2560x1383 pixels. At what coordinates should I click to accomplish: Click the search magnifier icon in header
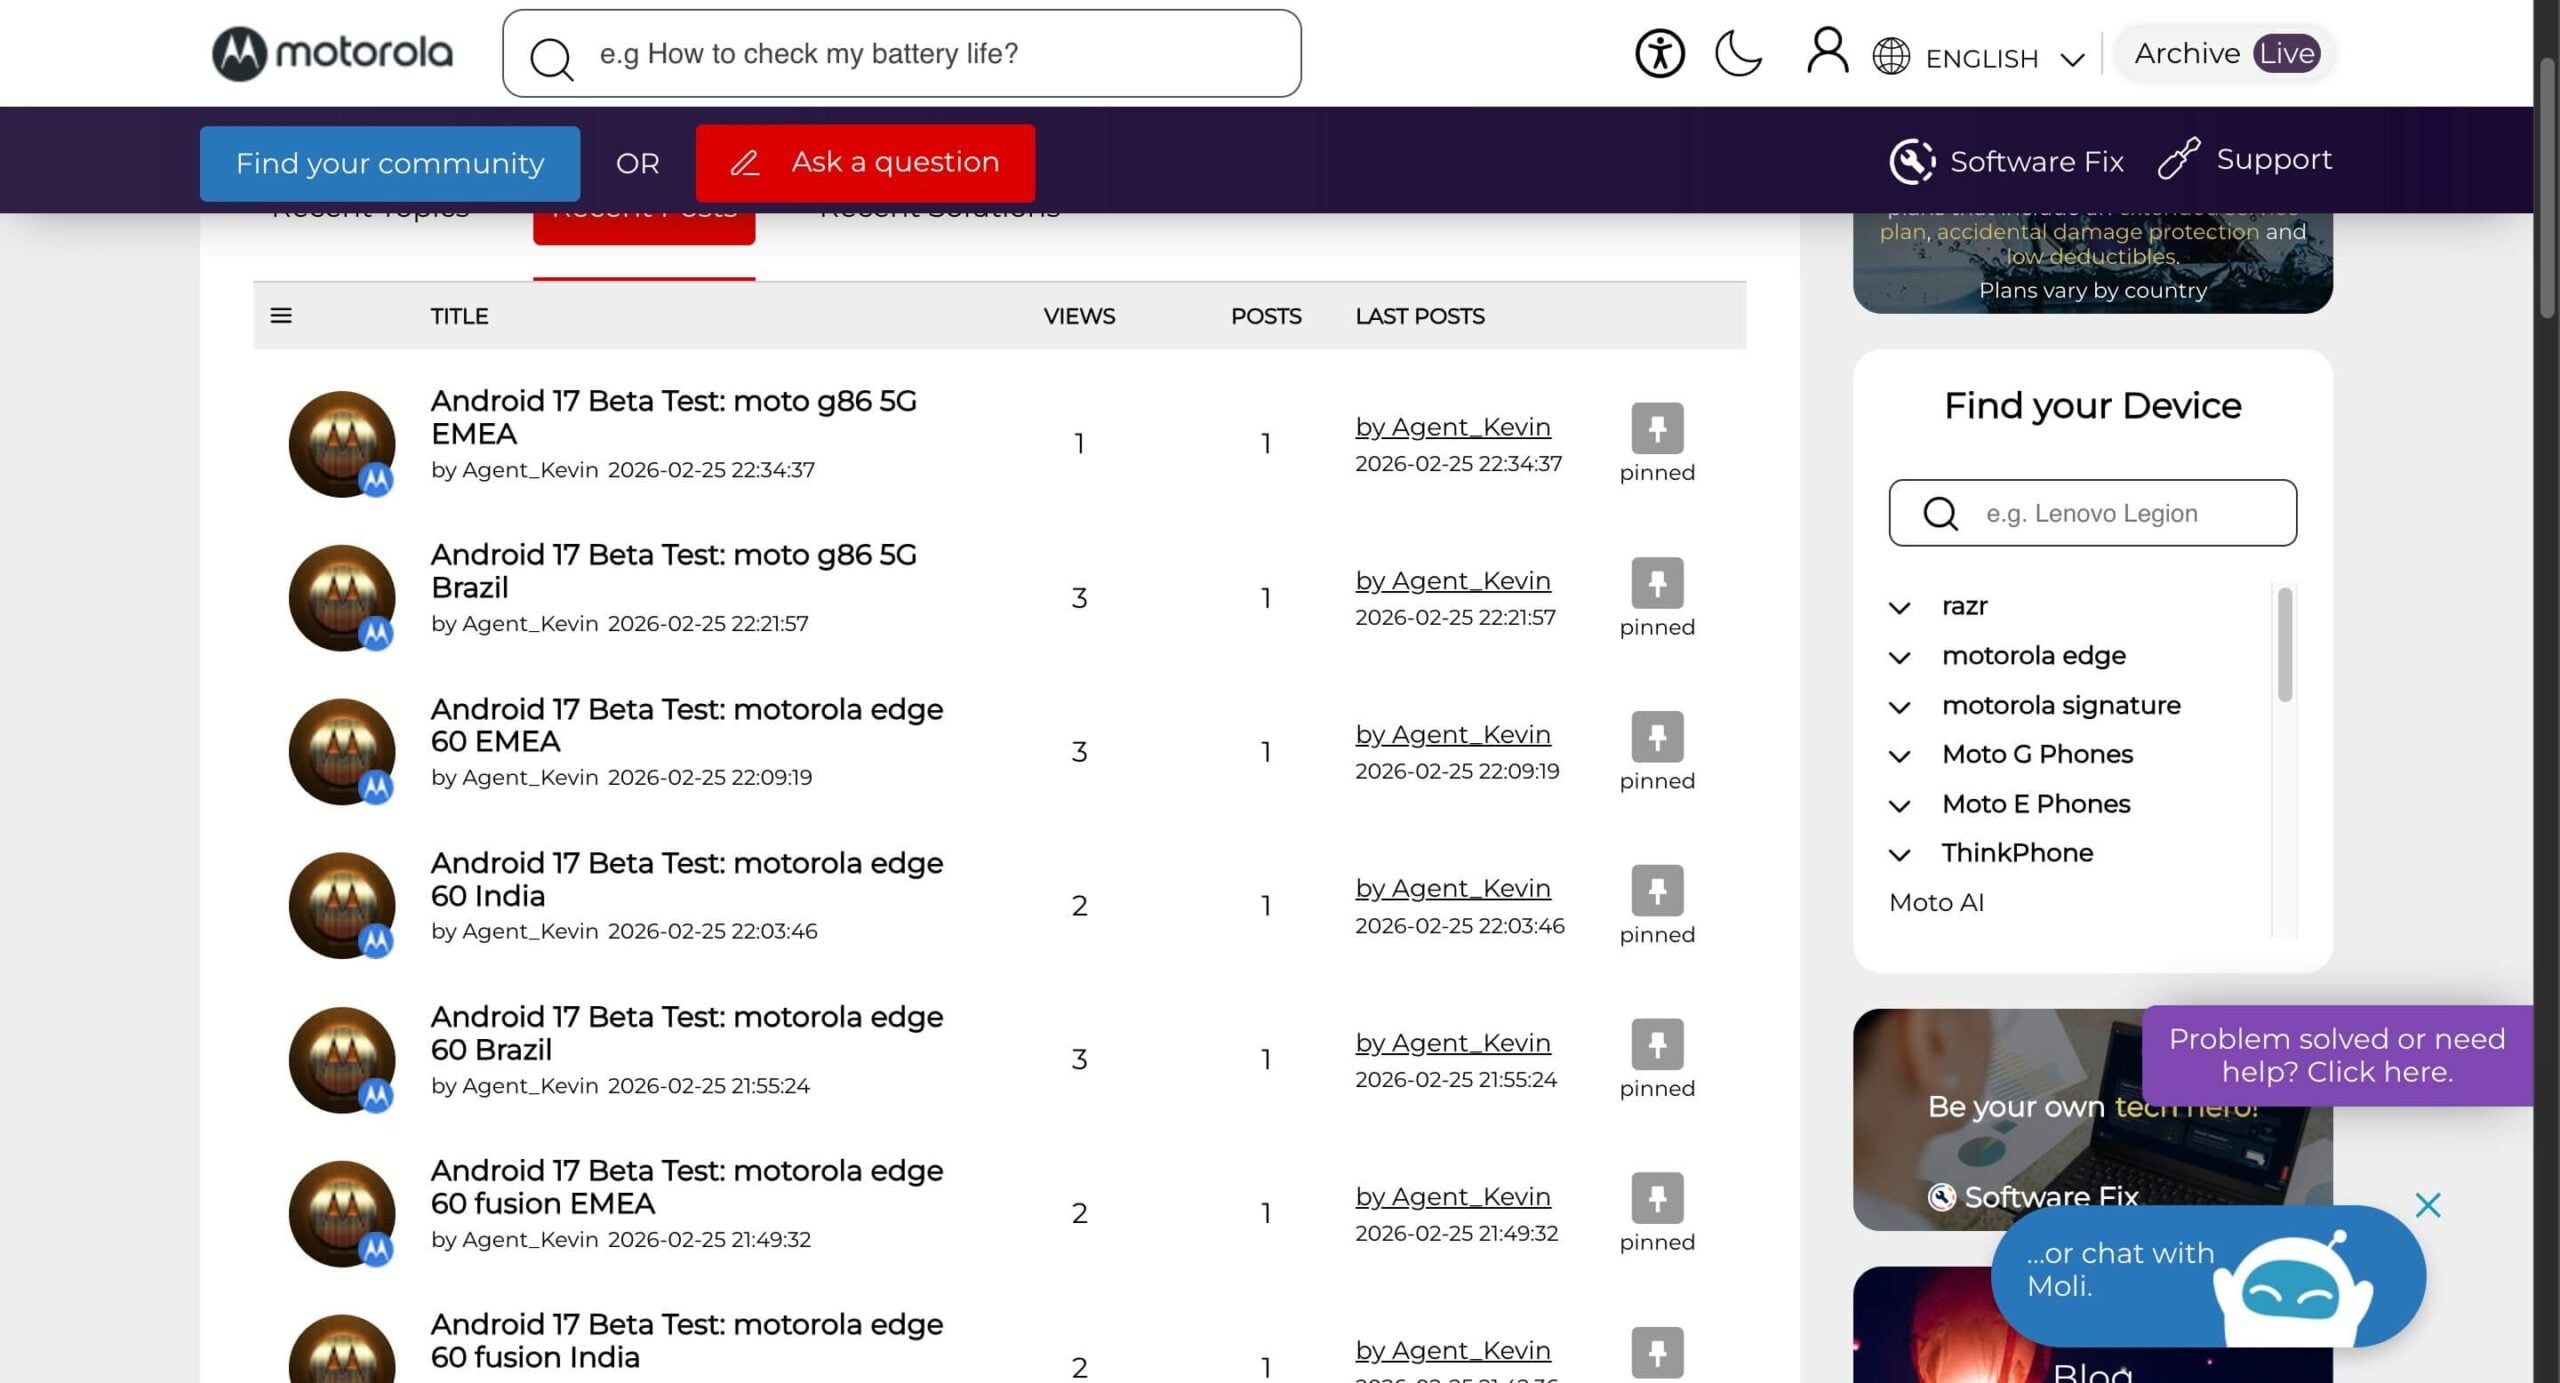pyautogui.click(x=551, y=58)
